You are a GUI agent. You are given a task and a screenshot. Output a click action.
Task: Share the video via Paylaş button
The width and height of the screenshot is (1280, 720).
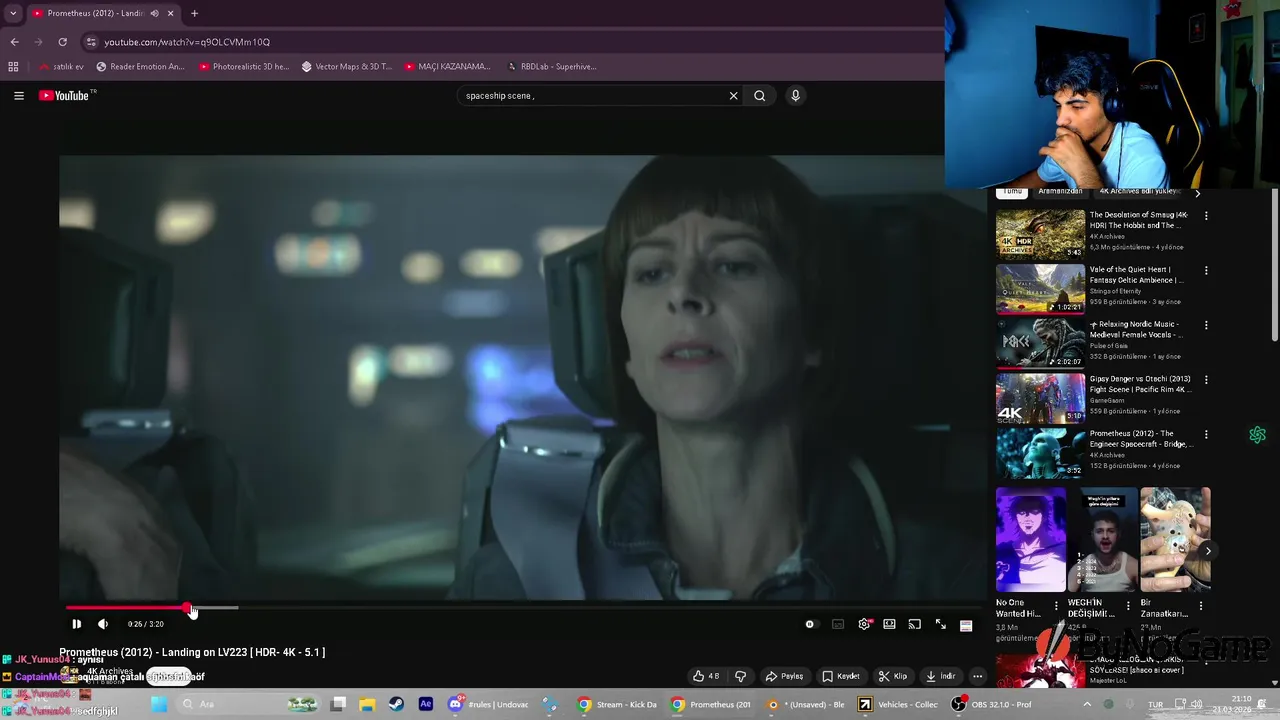click(x=784, y=676)
